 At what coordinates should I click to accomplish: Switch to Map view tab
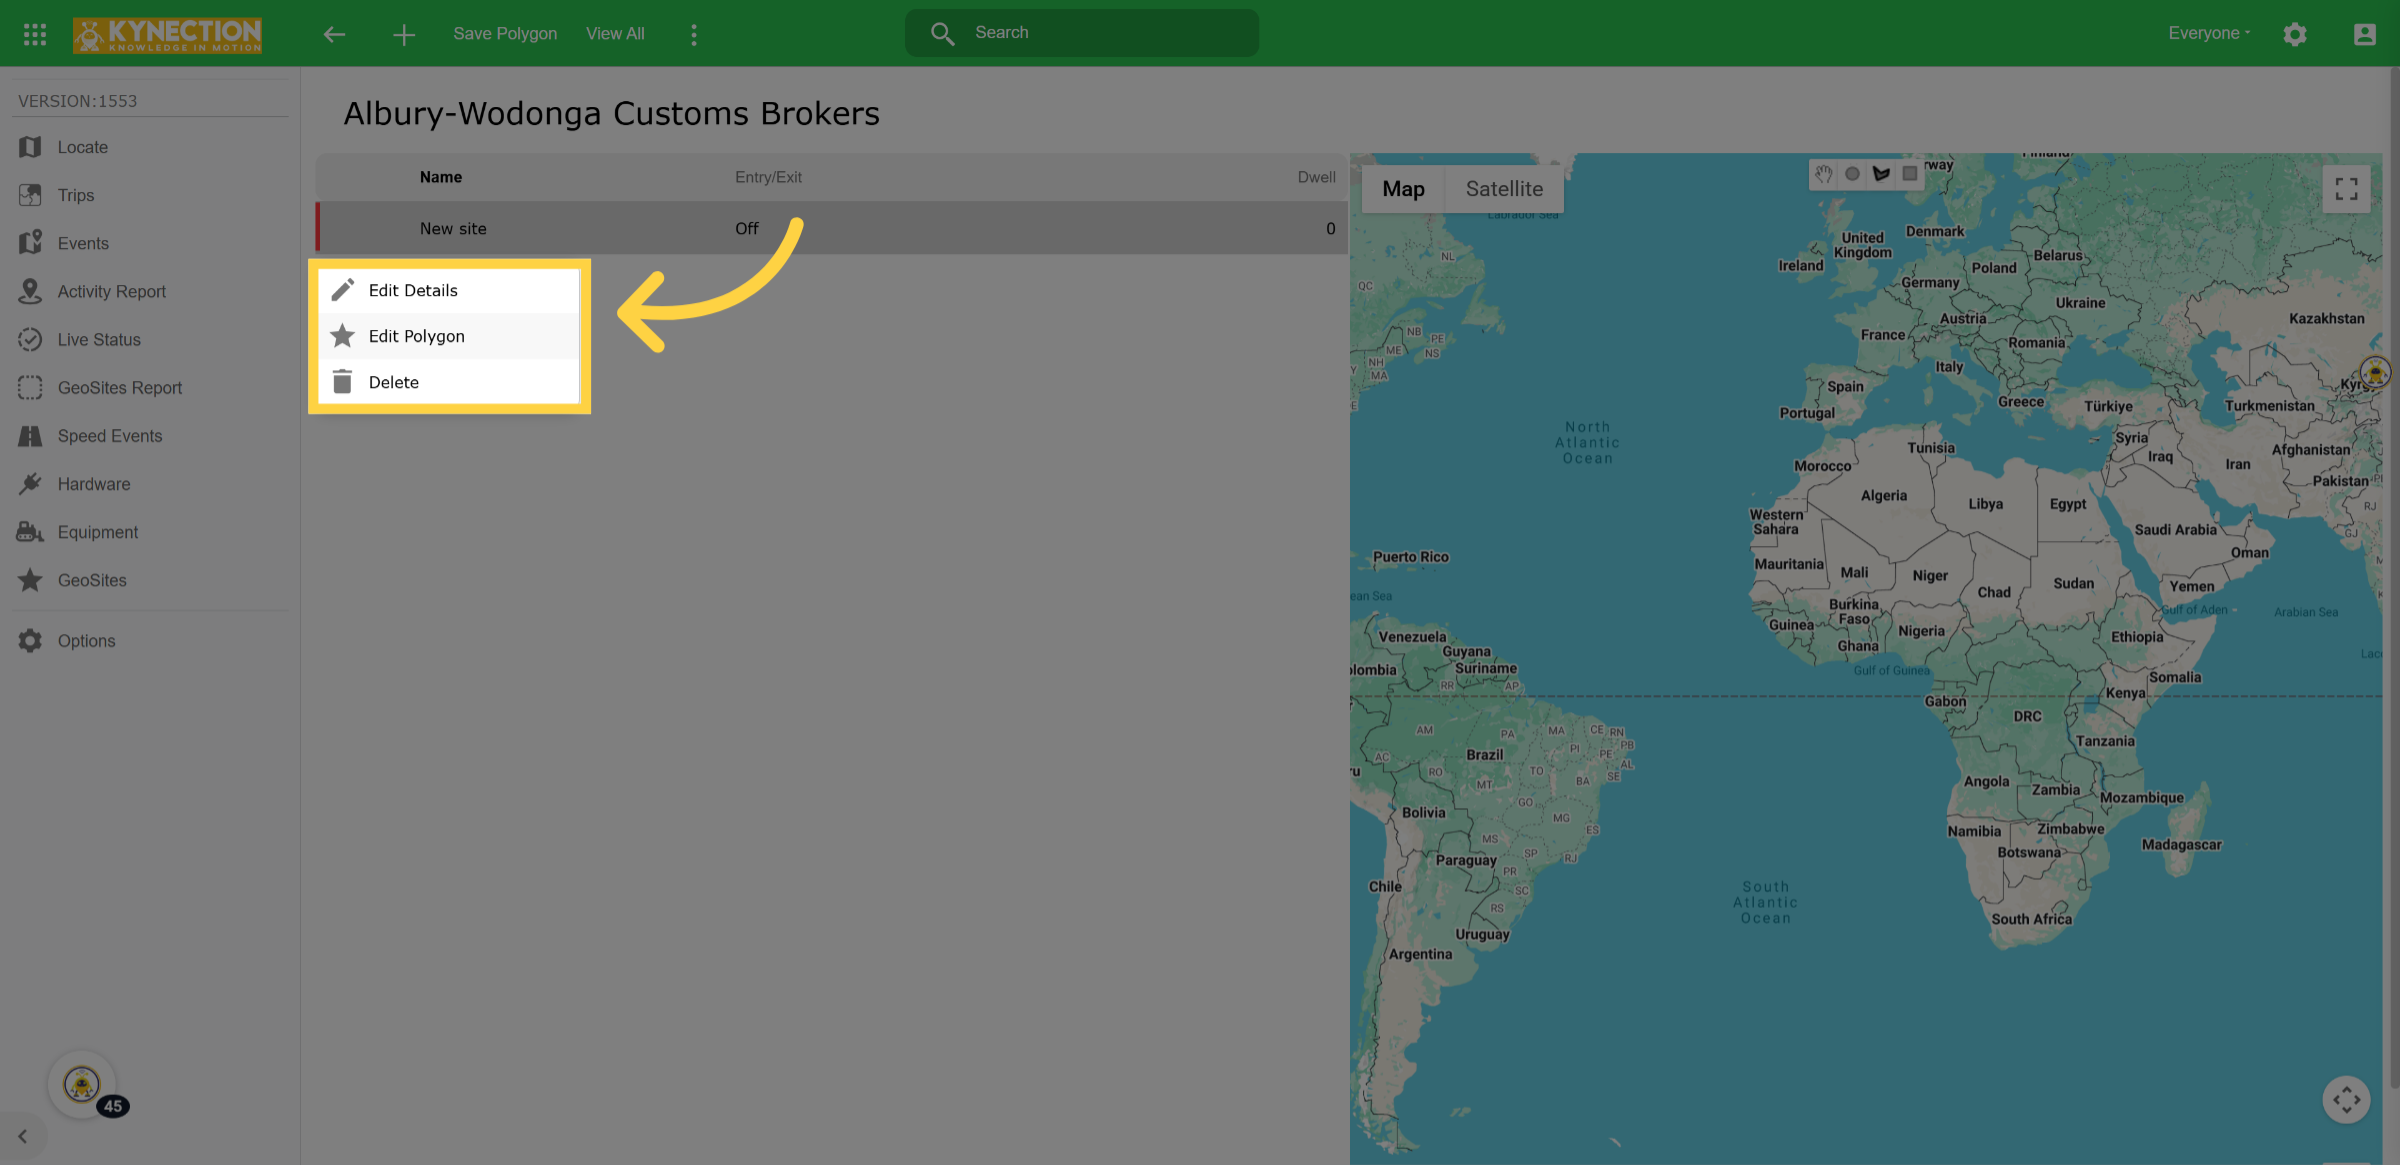[1403, 189]
